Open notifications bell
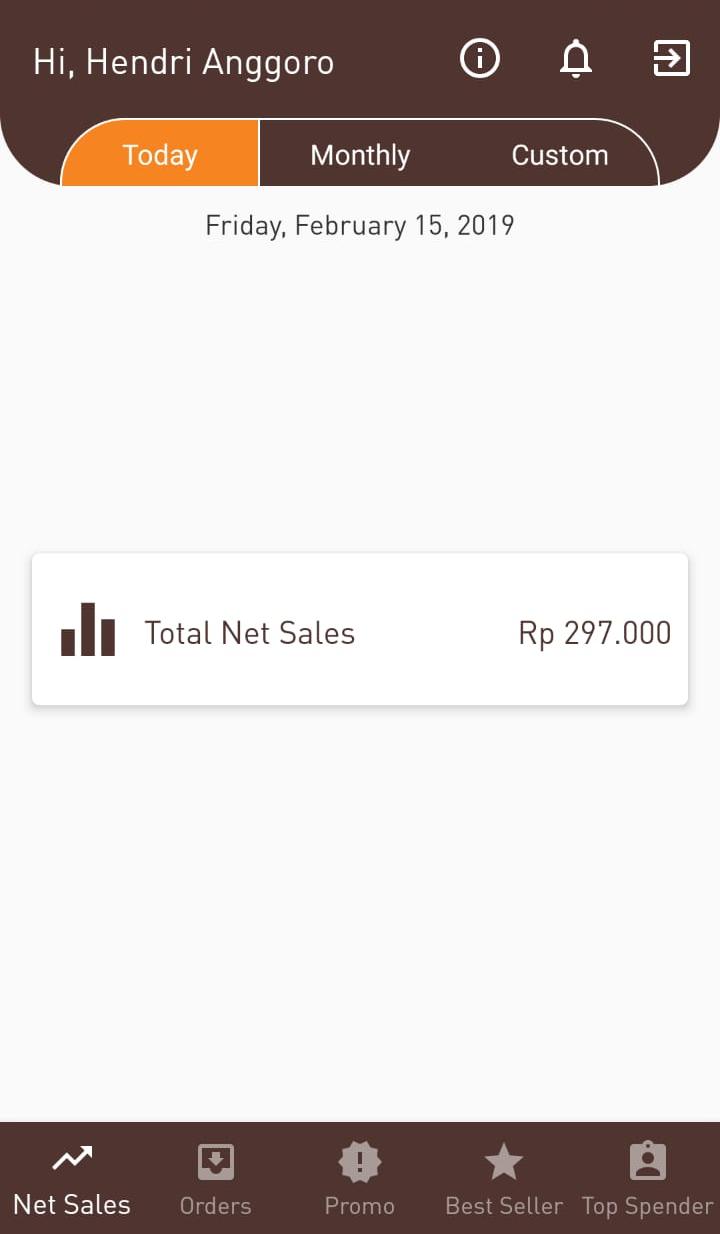The image size is (720, 1234). click(x=575, y=60)
